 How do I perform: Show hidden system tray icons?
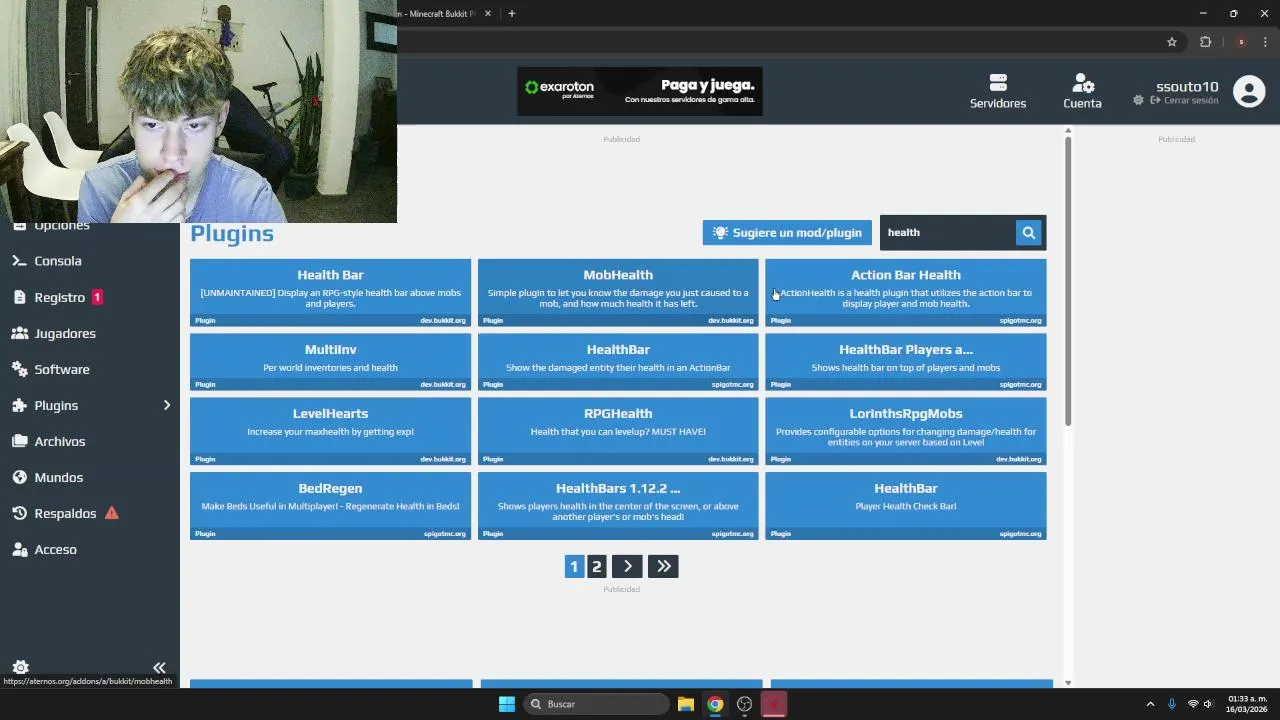pyautogui.click(x=1150, y=704)
